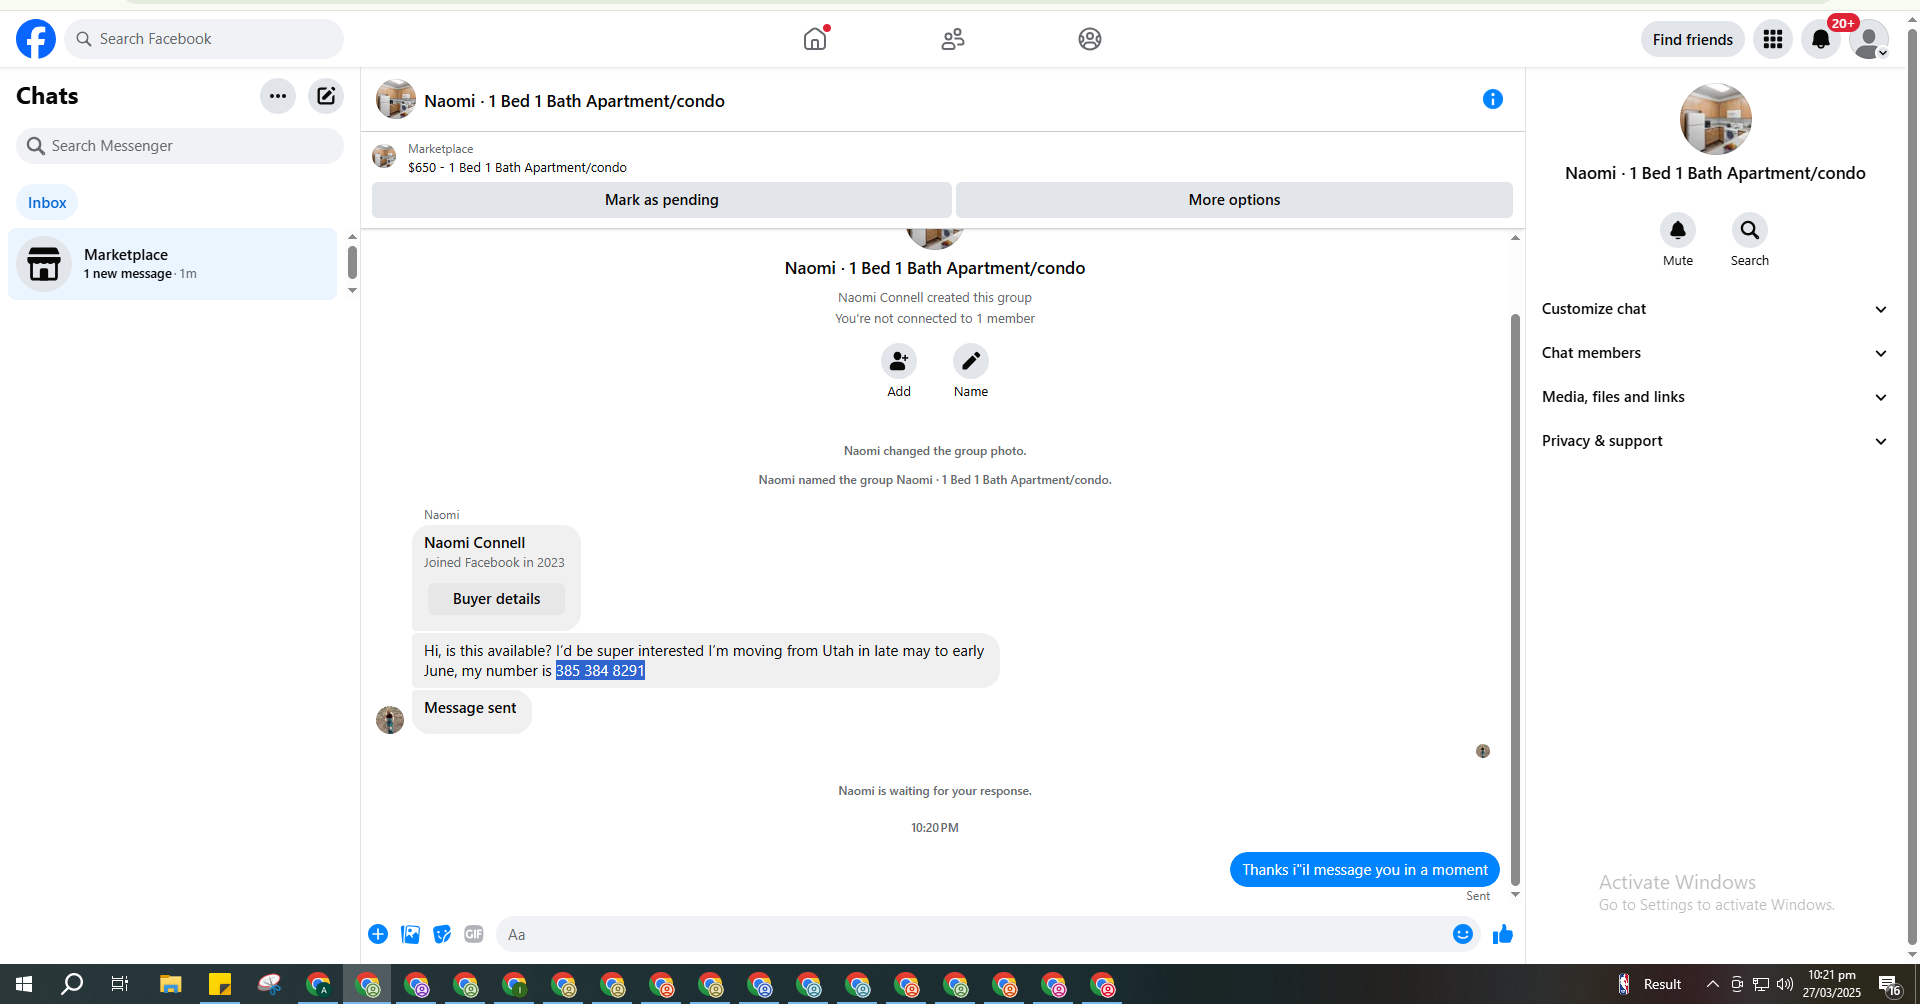Open more actions plus icon in composer
This screenshot has width=1920, height=1004.
[x=378, y=934]
